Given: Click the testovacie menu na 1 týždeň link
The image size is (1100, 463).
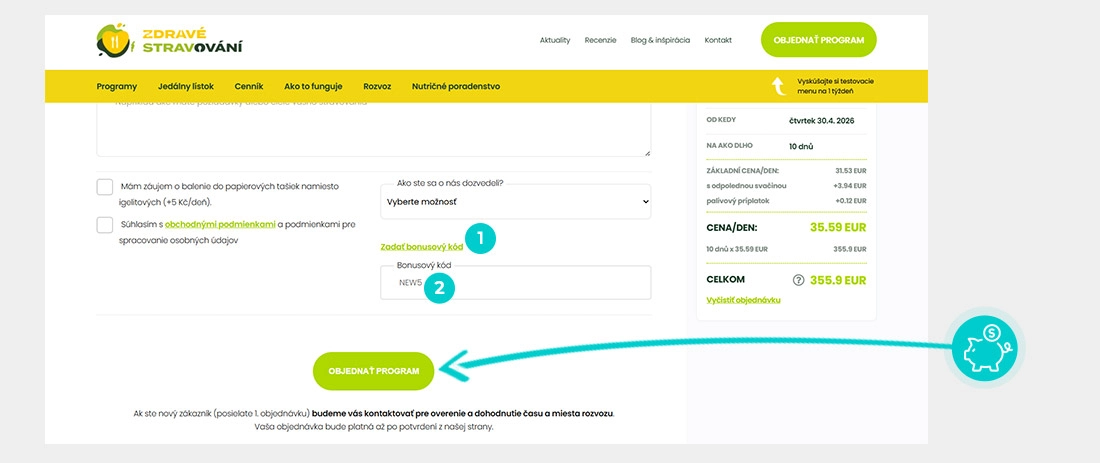Looking at the screenshot, I should (835, 86).
